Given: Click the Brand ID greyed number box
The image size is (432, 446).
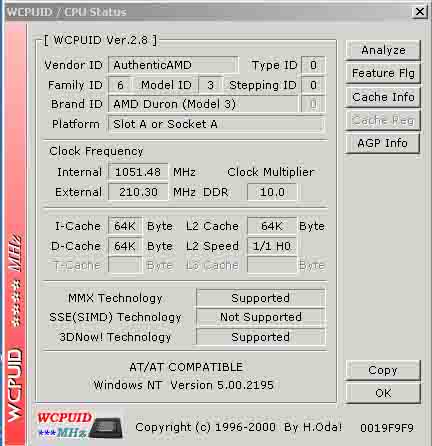Looking at the screenshot, I should point(313,104).
